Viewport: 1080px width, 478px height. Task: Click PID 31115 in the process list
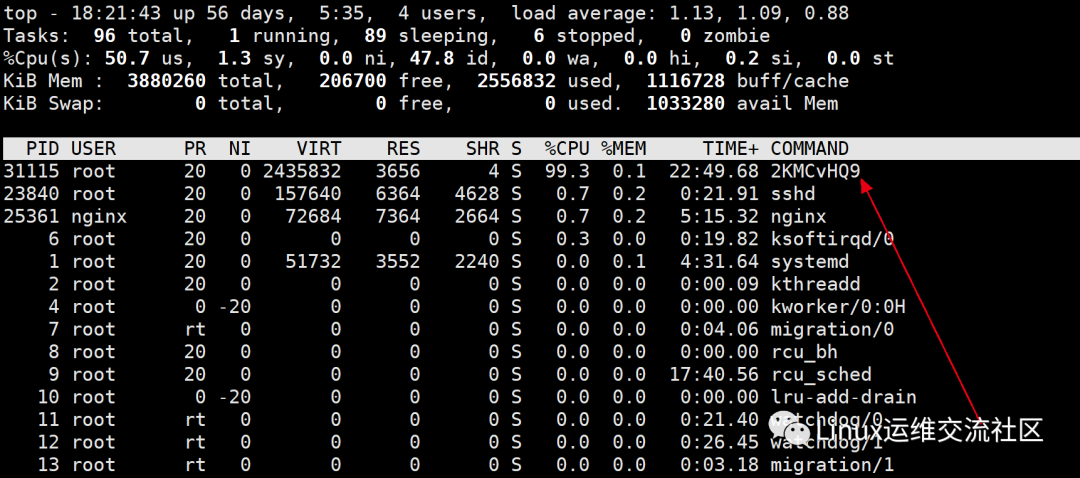pyautogui.click(x=31, y=171)
